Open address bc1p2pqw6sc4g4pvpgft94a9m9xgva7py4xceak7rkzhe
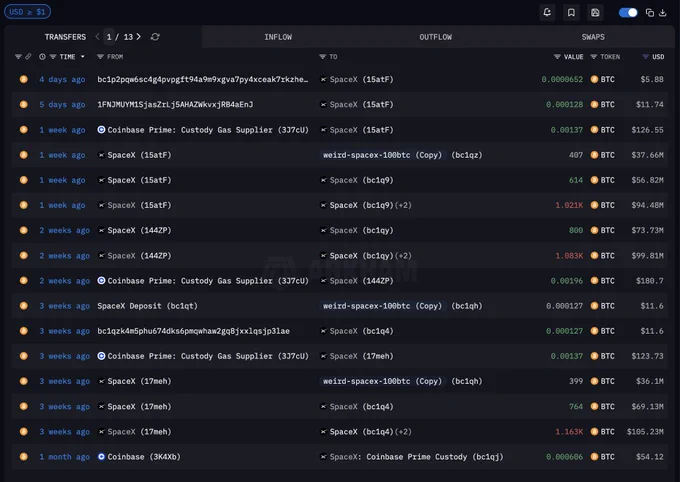680x482 pixels. [203, 79]
